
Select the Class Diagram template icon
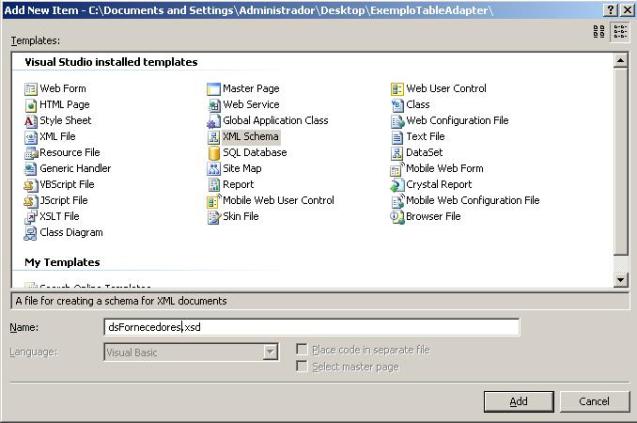(x=30, y=233)
